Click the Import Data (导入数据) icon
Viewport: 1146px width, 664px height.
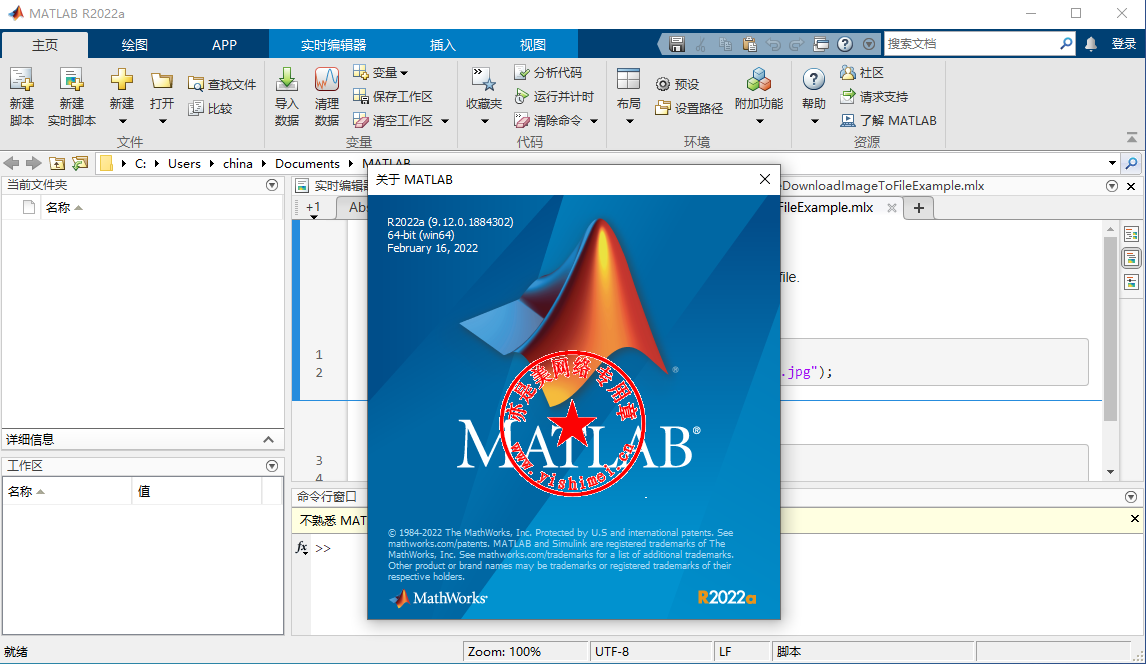point(286,79)
